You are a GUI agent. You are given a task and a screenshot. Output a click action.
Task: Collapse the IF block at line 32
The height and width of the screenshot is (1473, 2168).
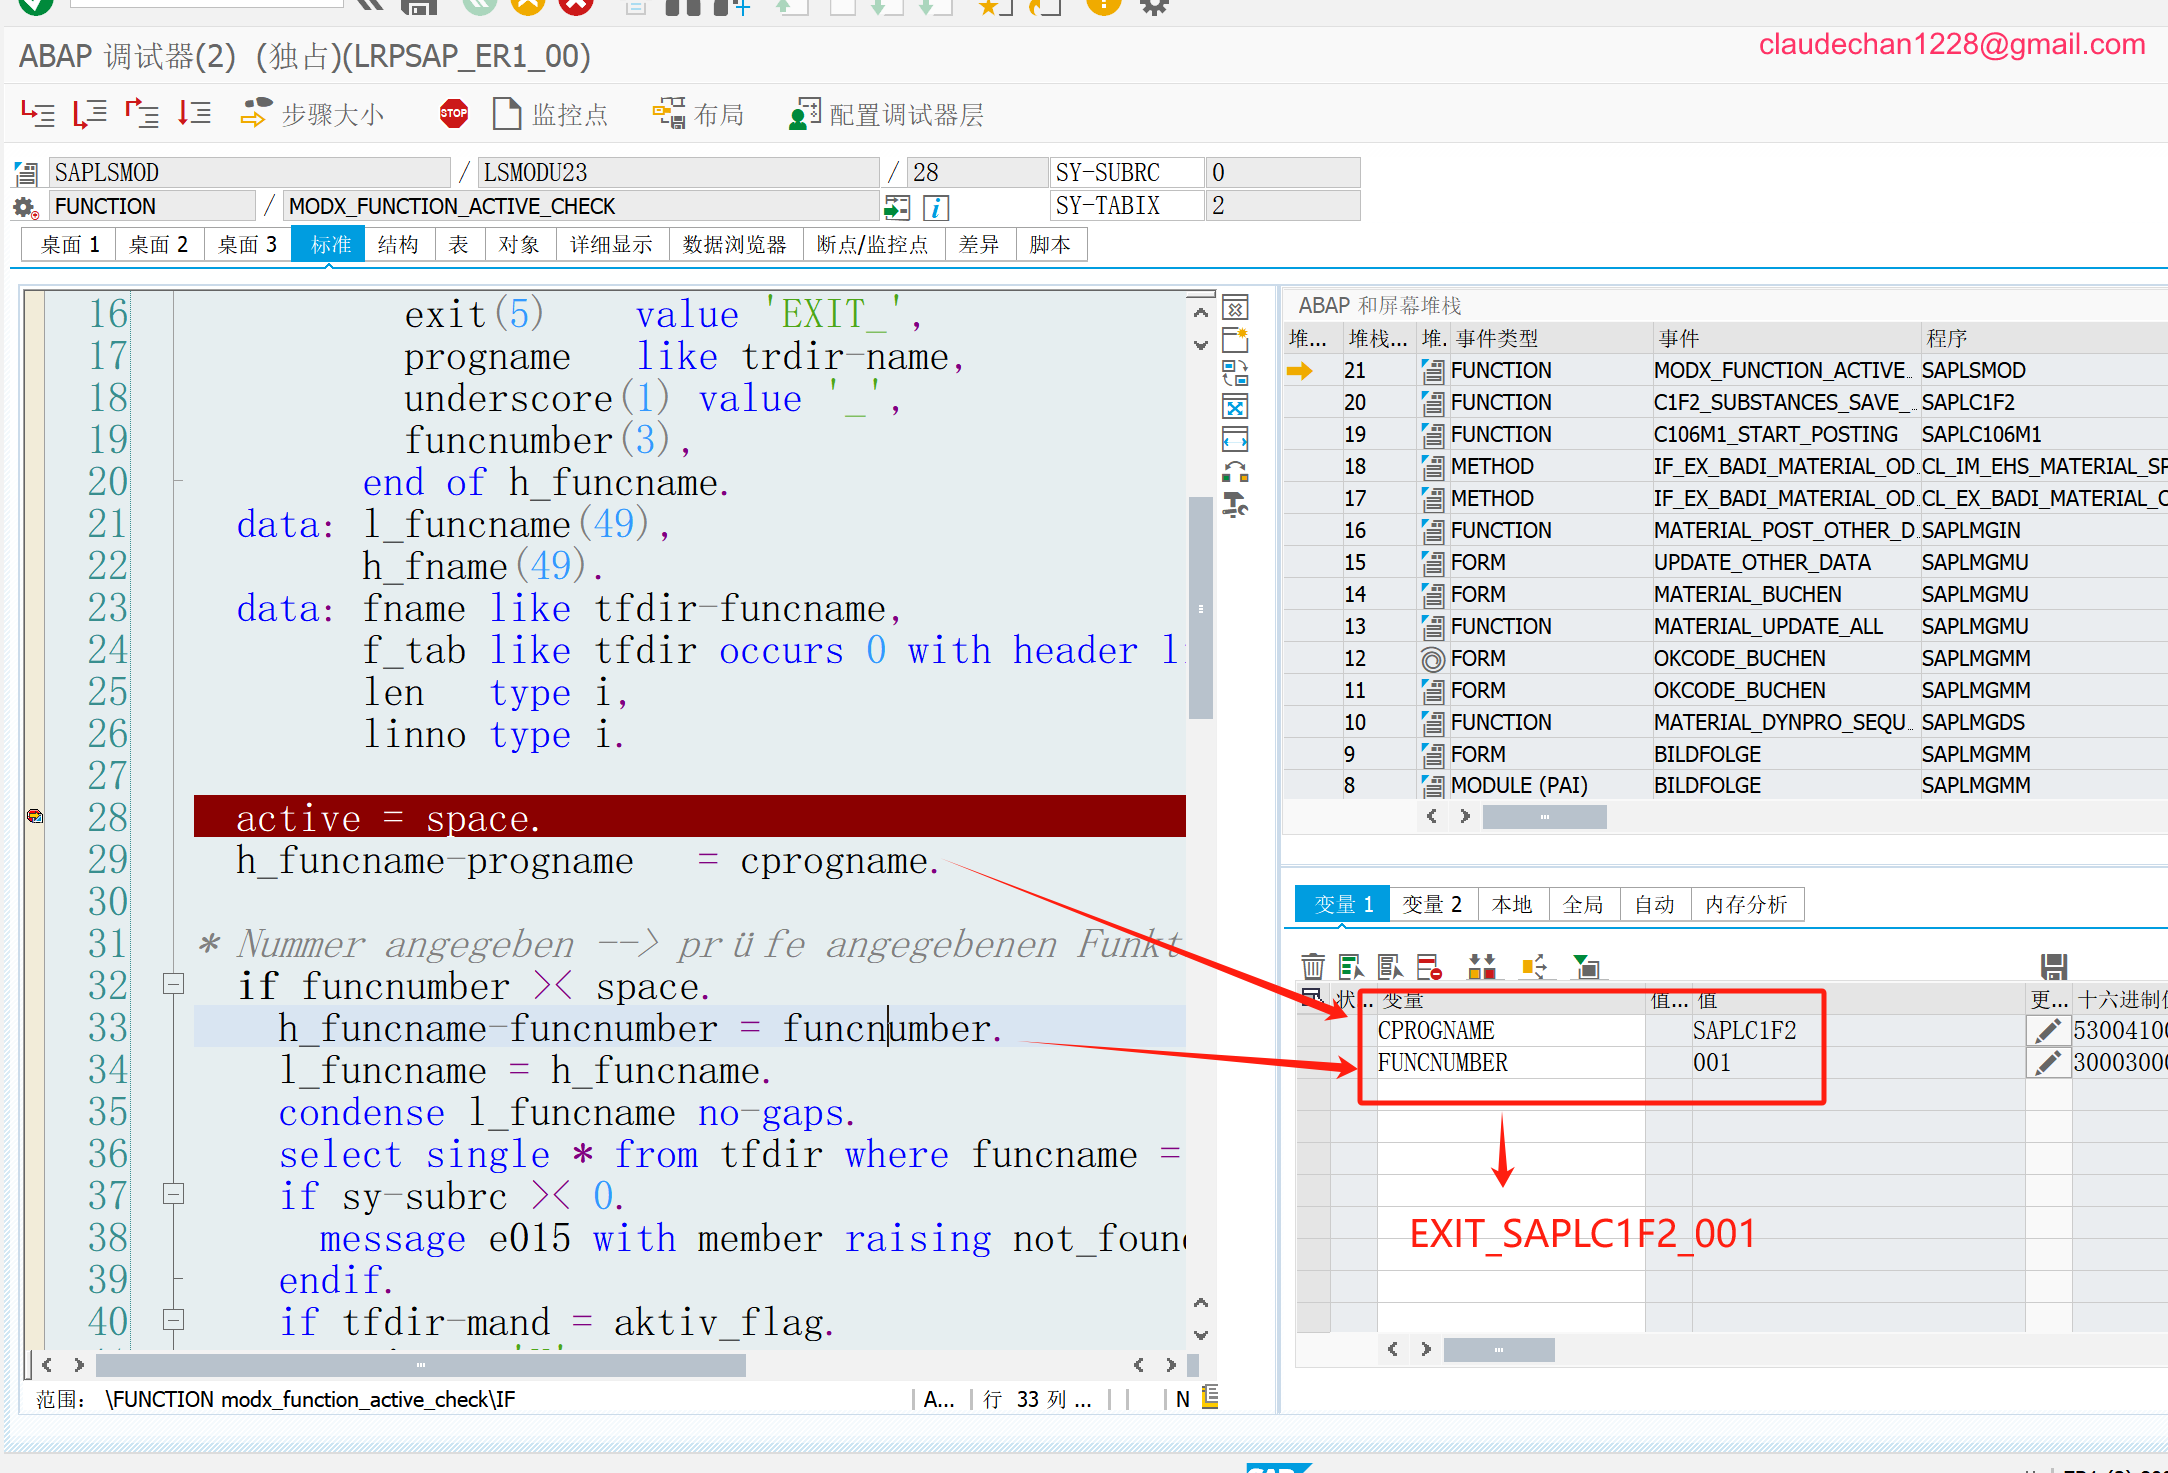pyautogui.click(x=173, y=984)
